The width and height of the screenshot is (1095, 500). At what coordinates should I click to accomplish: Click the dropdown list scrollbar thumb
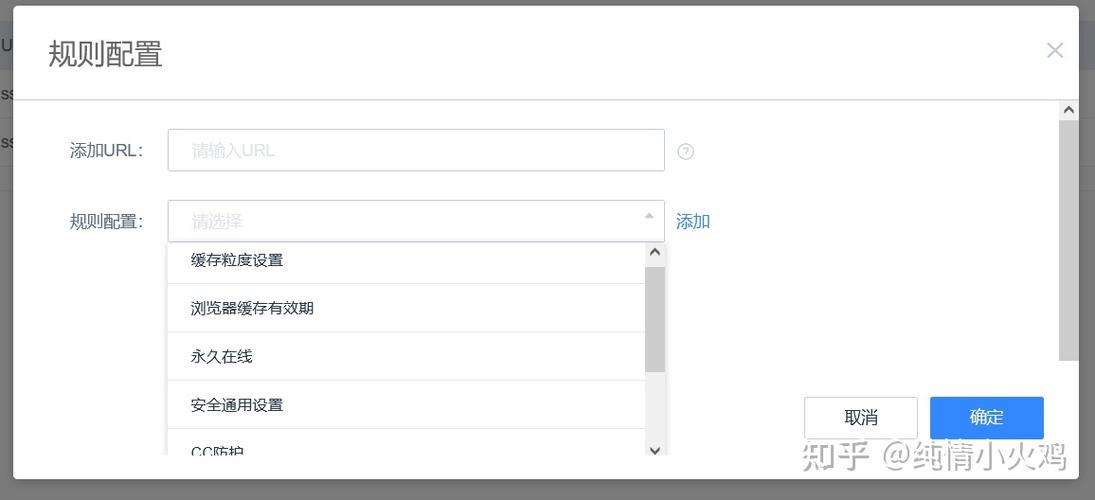pyautogui.click(x=655, y=319)
